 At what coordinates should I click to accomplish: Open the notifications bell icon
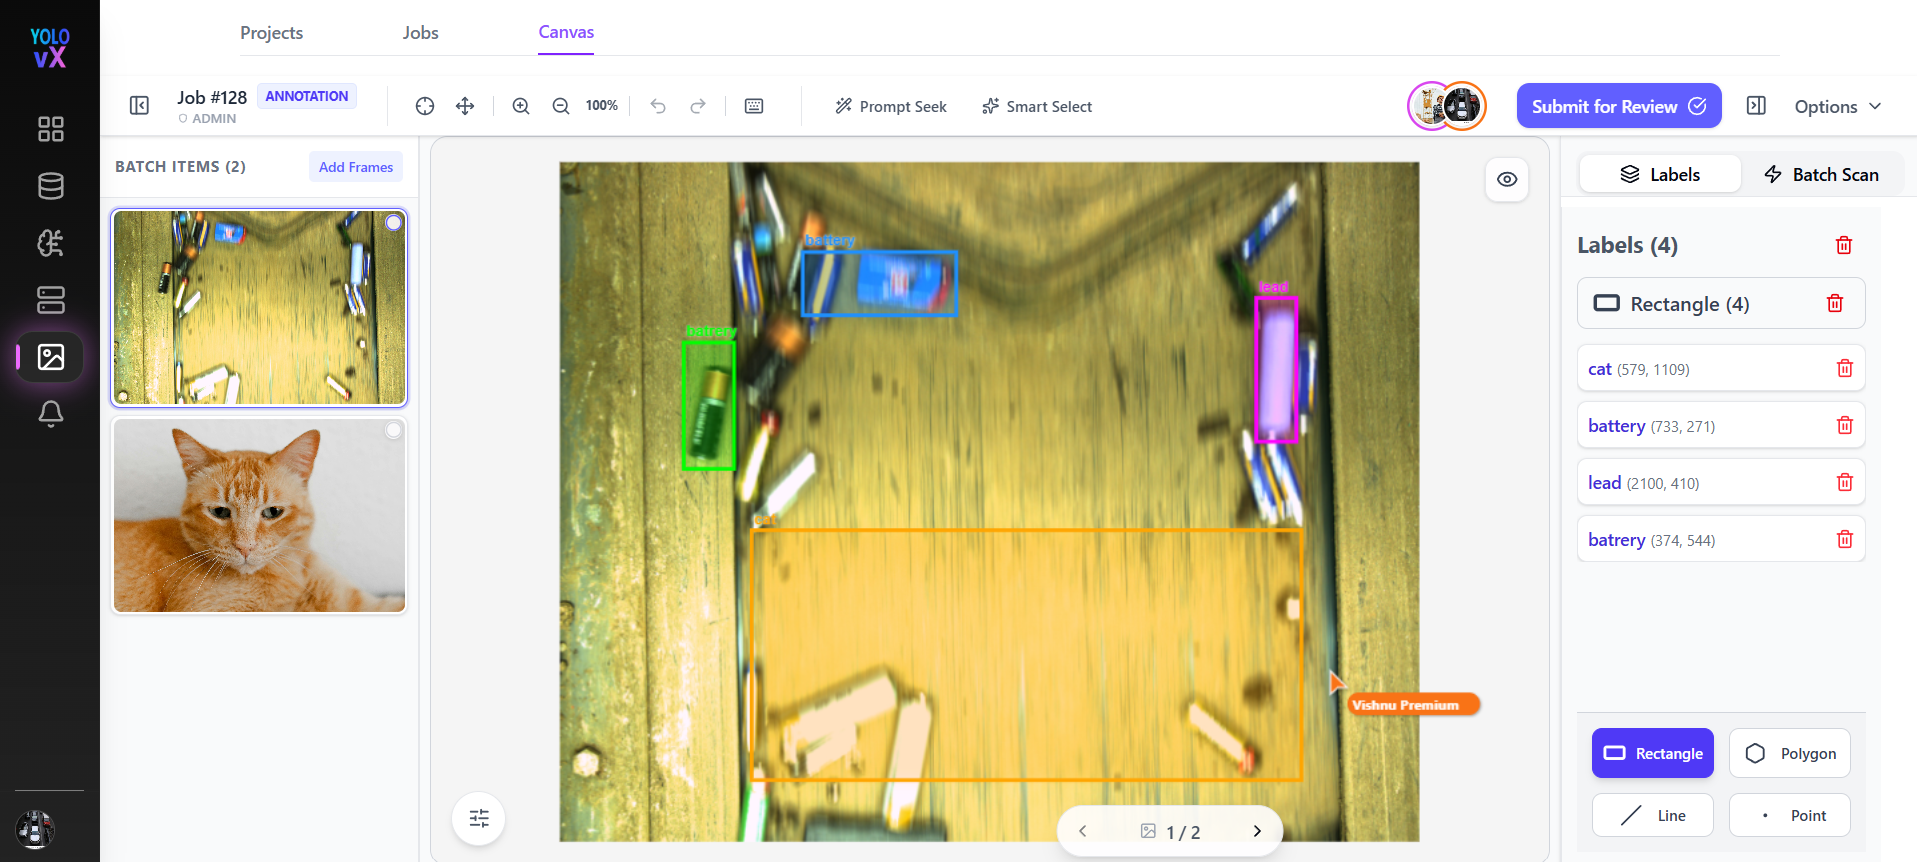coord(50,414)
